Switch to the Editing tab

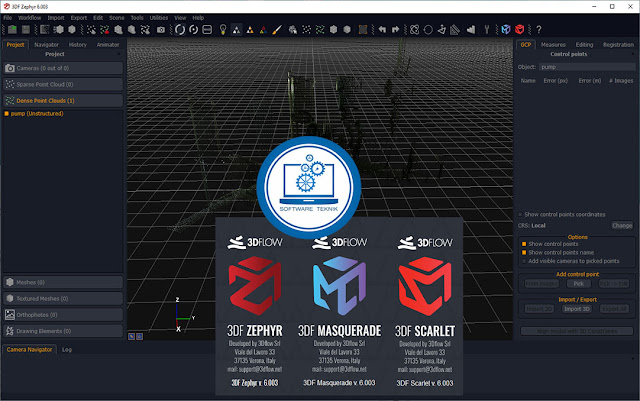[584, 45]
